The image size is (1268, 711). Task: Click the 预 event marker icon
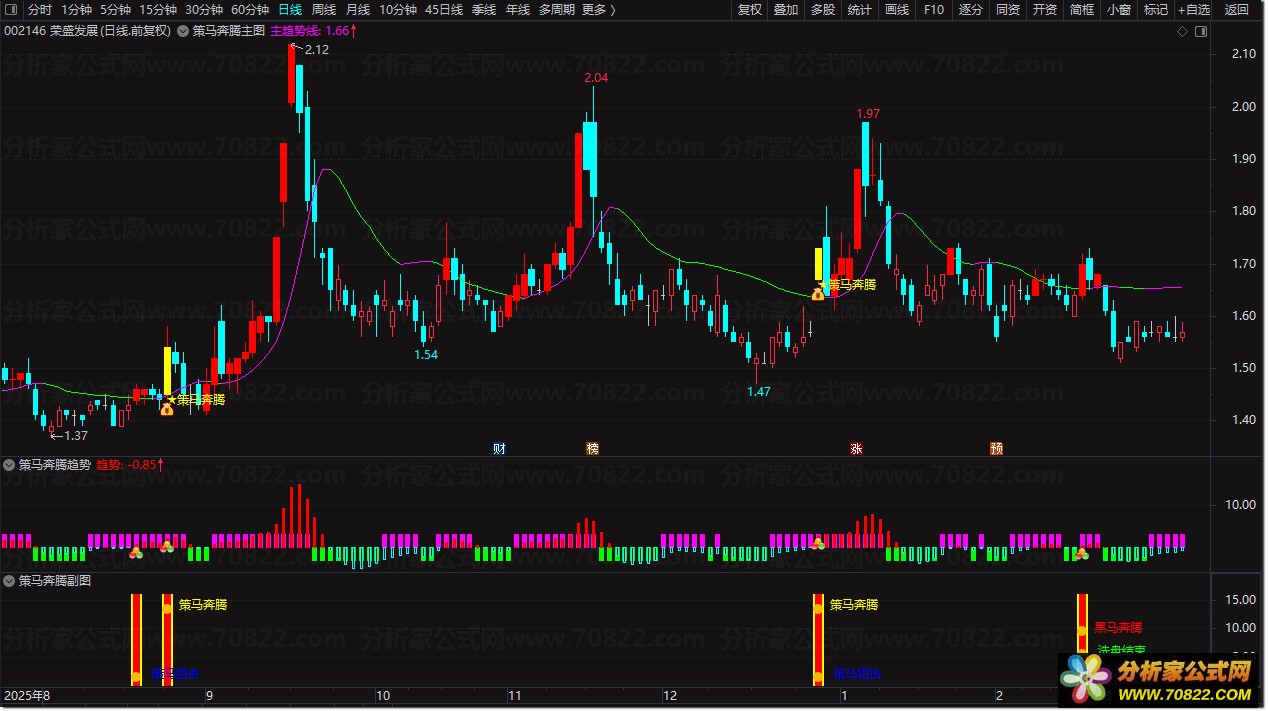(996, 448)
